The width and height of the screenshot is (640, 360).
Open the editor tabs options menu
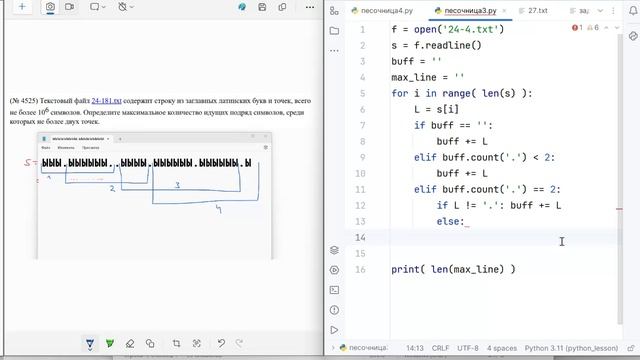tap(613, 11)
